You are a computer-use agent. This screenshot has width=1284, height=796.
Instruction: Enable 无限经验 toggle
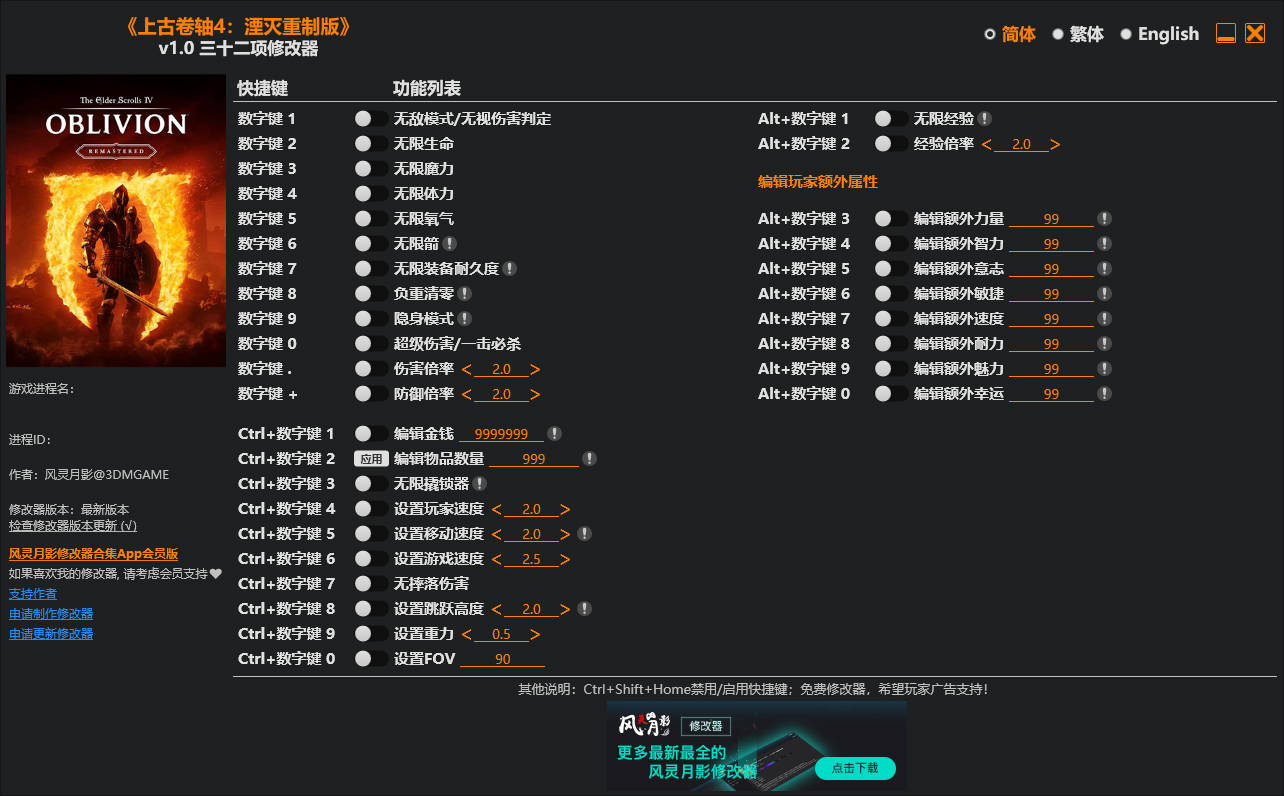(x=891, y=118)
